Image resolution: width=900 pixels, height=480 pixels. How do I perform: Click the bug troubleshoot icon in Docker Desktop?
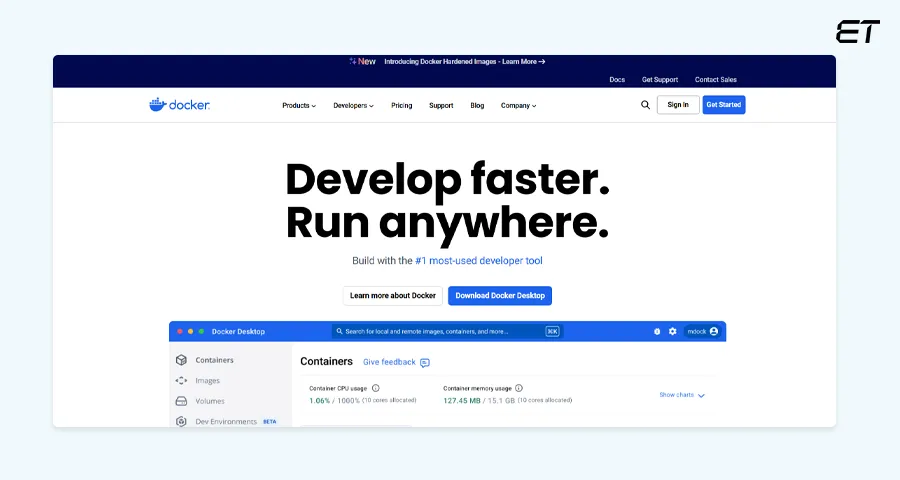[x=657, y=331]
